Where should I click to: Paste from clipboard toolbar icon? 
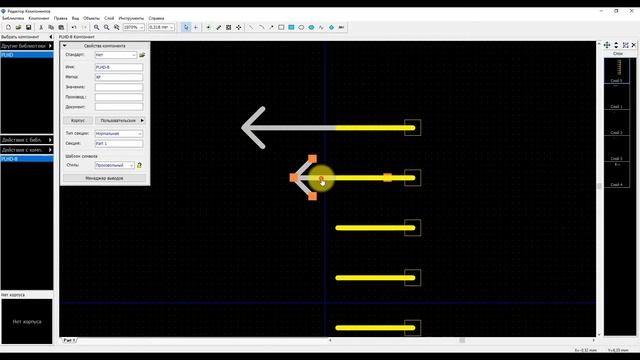61,27
